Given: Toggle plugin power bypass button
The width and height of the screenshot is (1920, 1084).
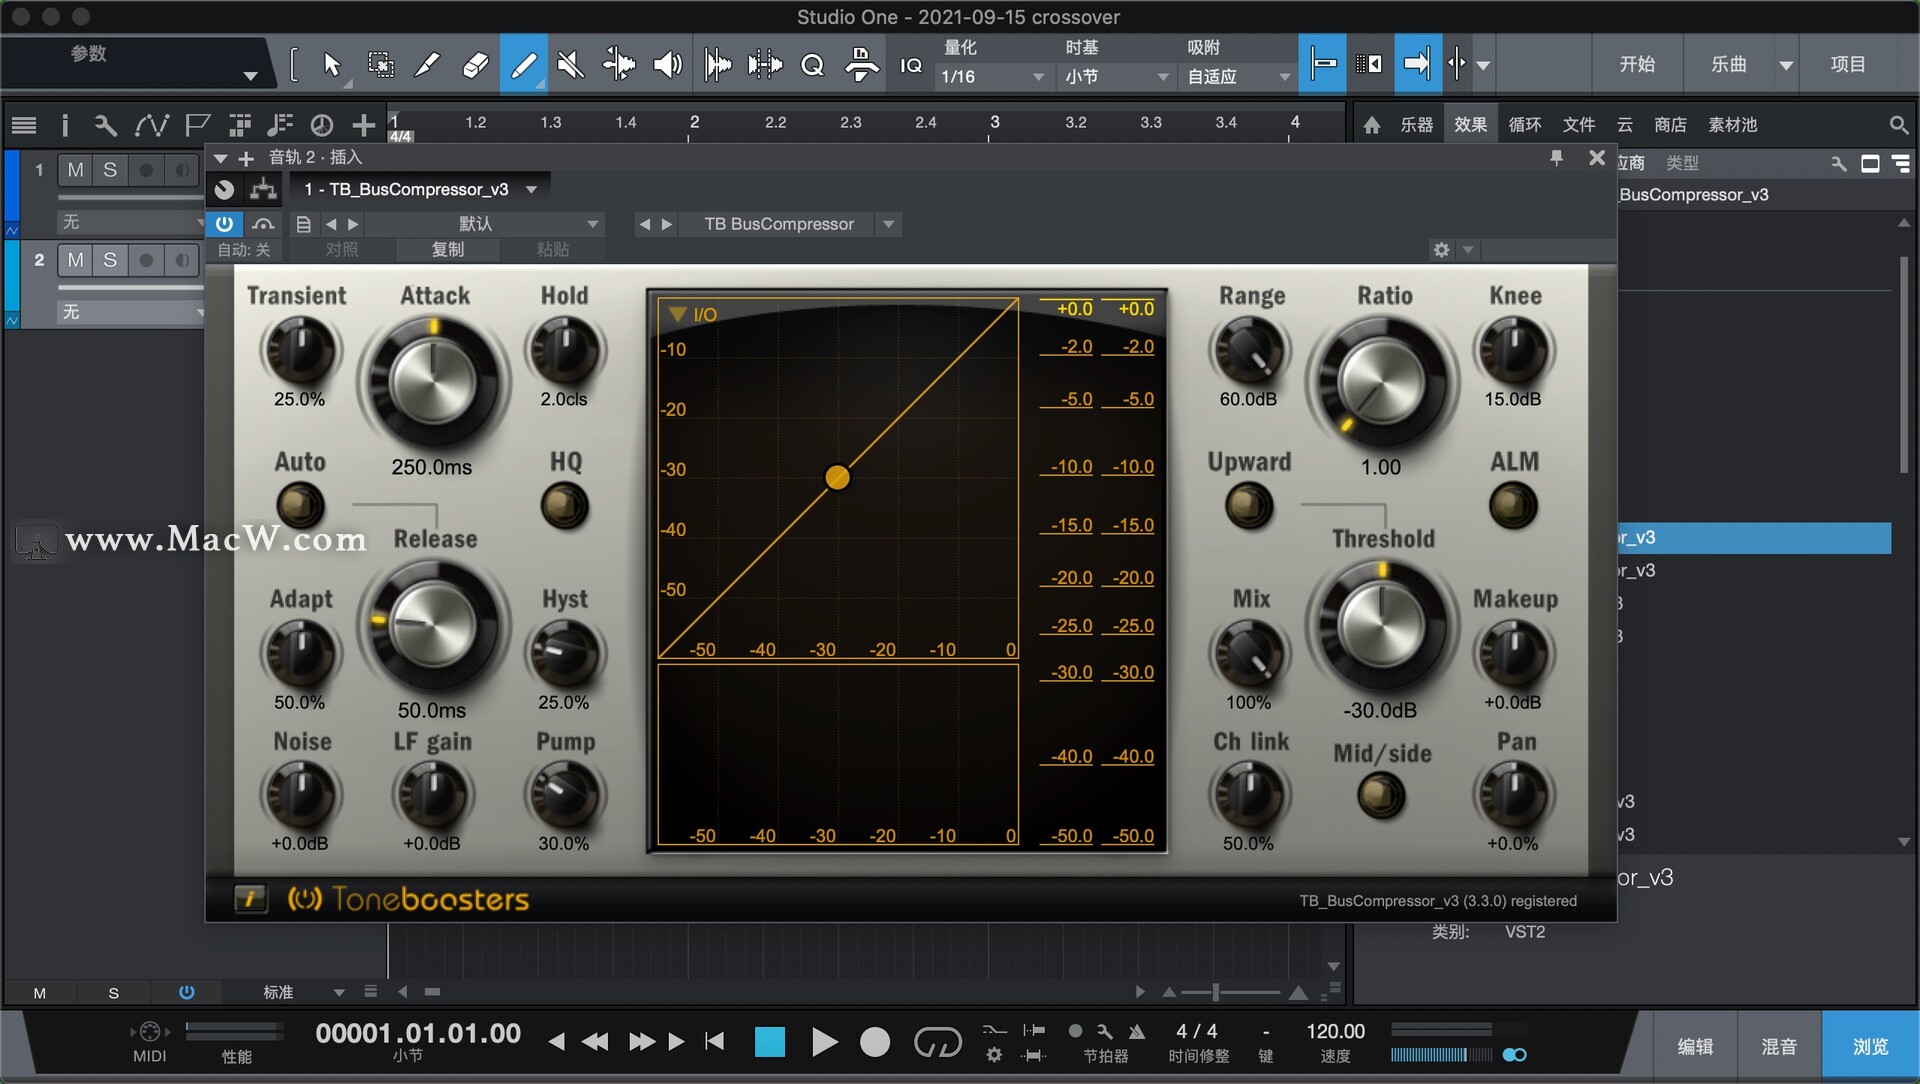Looking at the screenshot, I should pos(224,224).
